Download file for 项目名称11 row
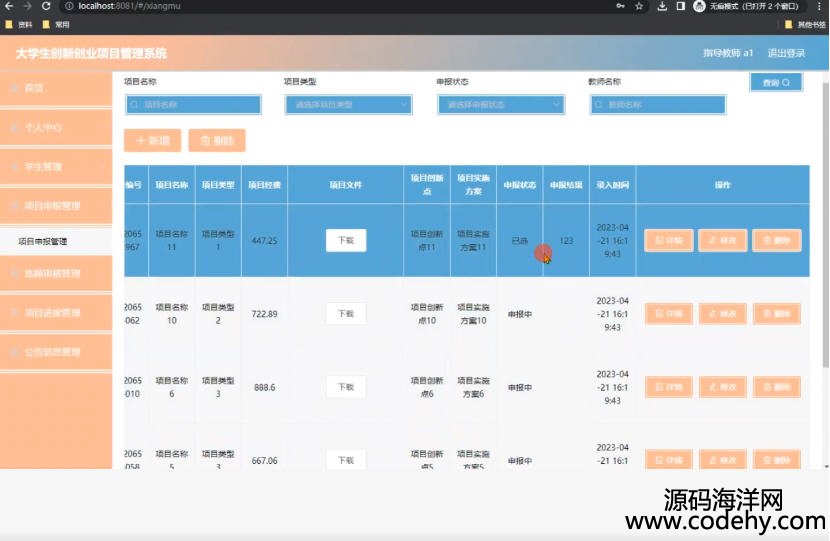The image size is (830, 541). (345, 240)
